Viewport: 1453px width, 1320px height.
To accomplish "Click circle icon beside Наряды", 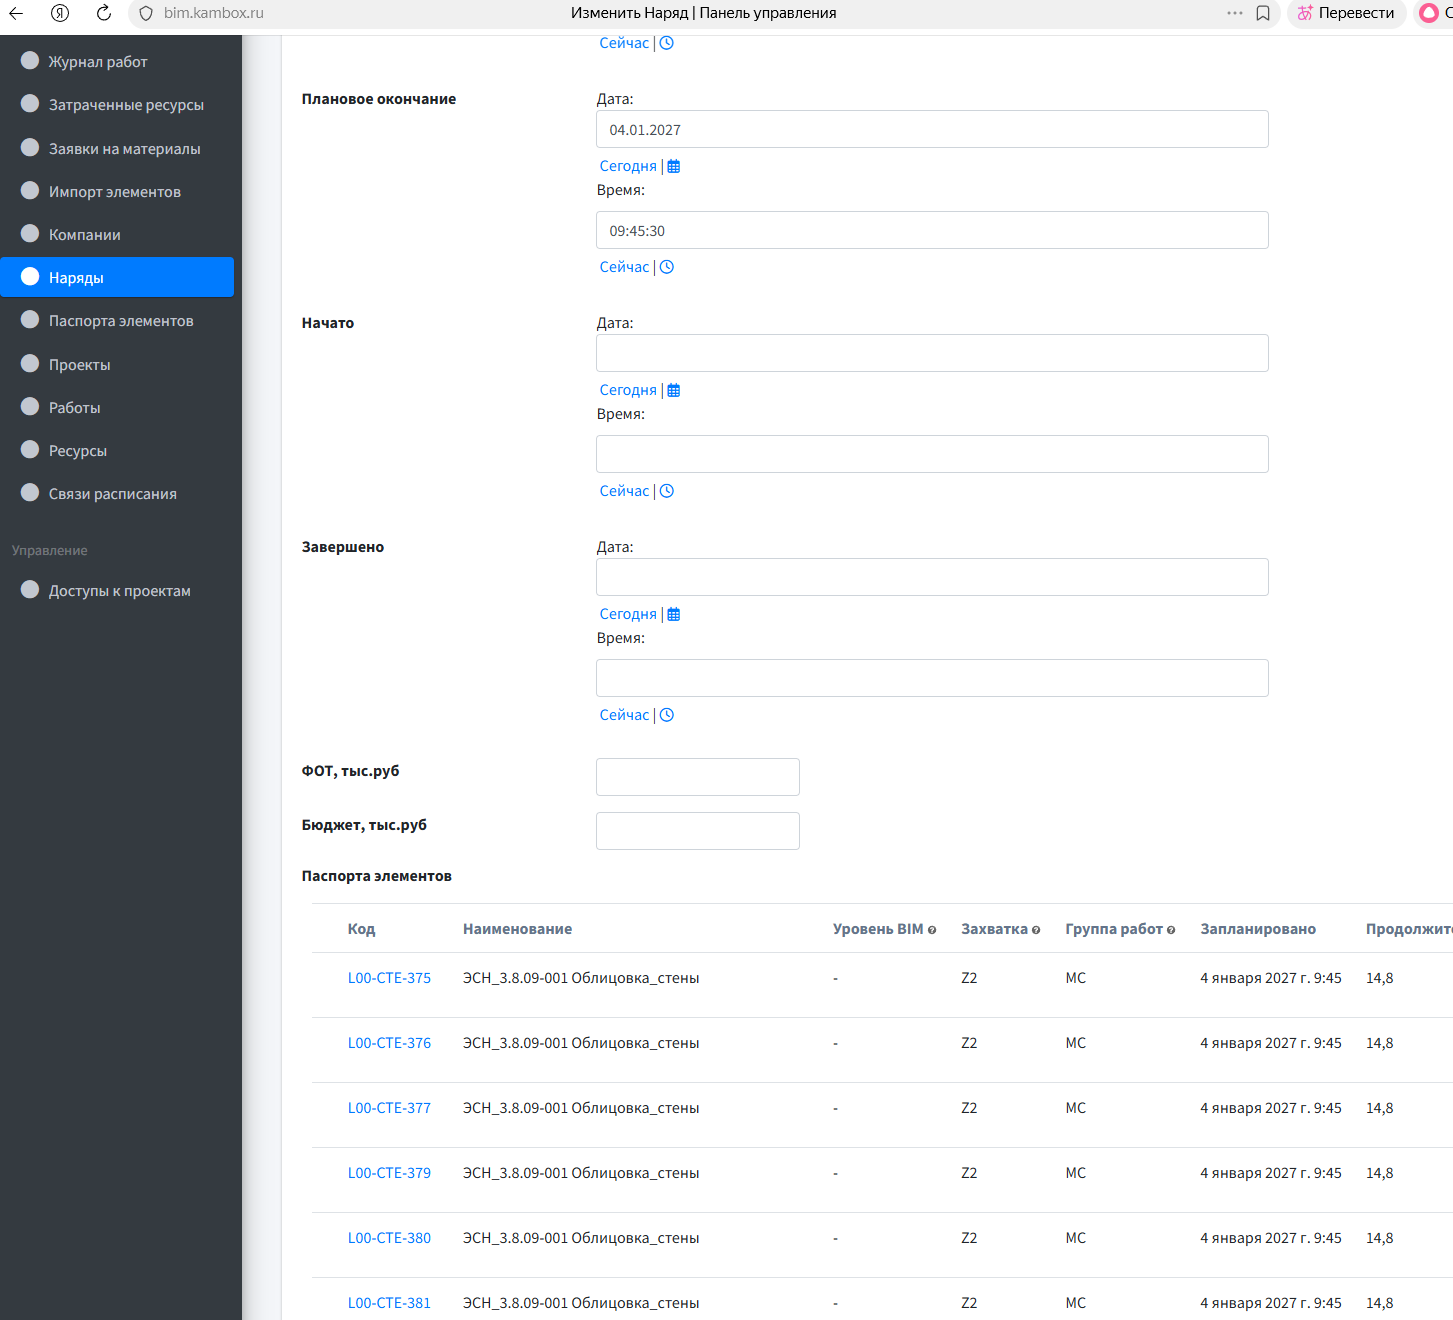I will (30, 276).
